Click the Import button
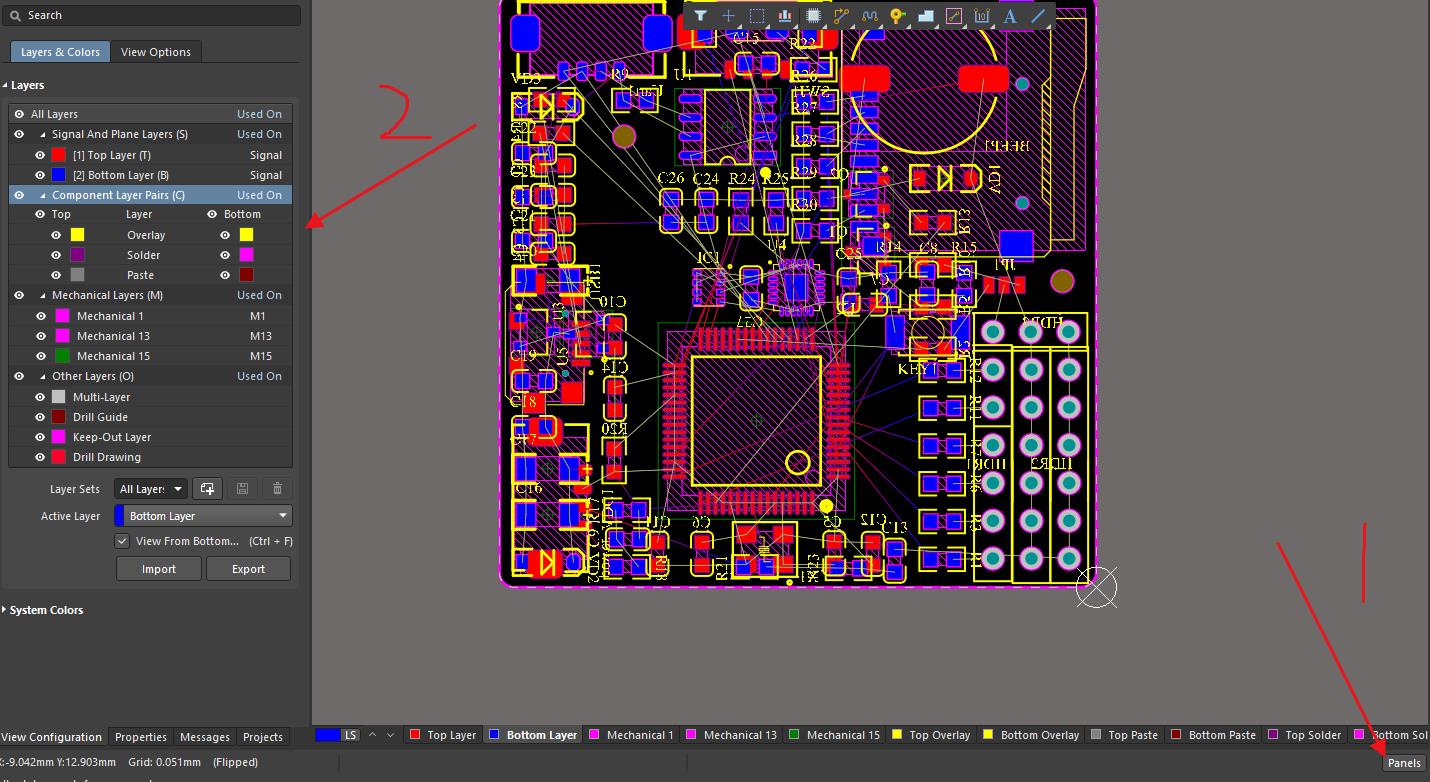Viewport: 1430px width, 782px height. 158,569
